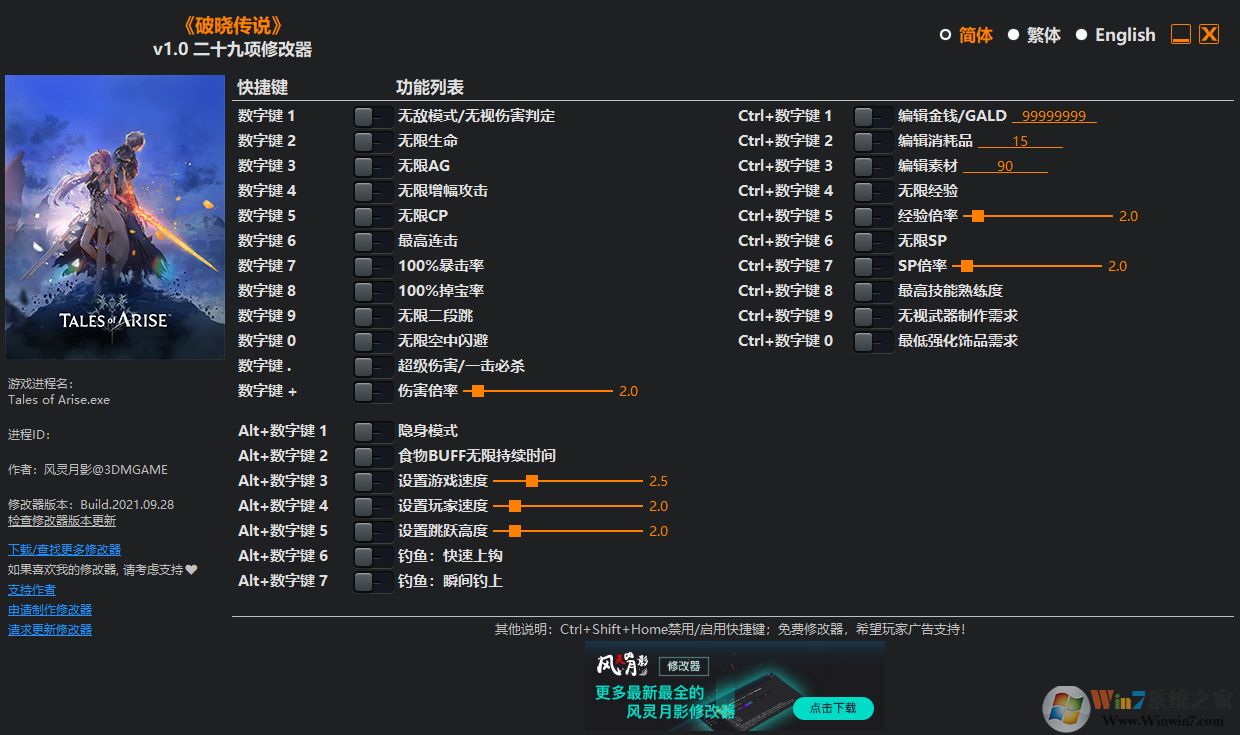Screen dimensions: 1240x735
Task: Enable 隐身模式 option
Action: (x=373, y=430)
